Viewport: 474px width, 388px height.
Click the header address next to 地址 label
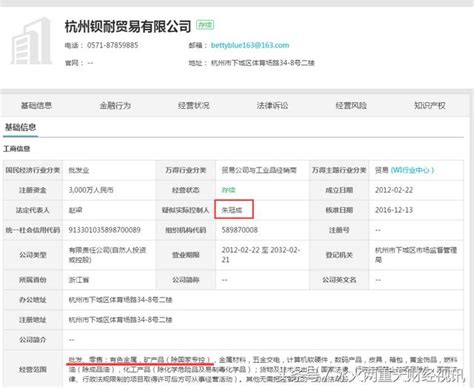(x=263, y=63)
